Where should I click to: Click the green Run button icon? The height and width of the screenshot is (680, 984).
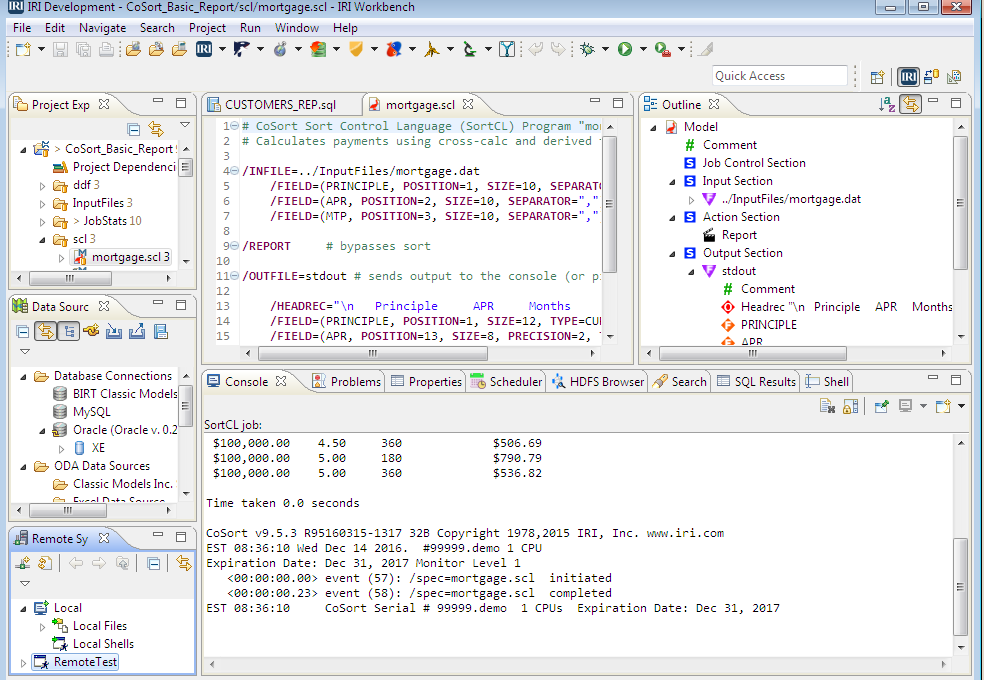(x=625, y=49)
